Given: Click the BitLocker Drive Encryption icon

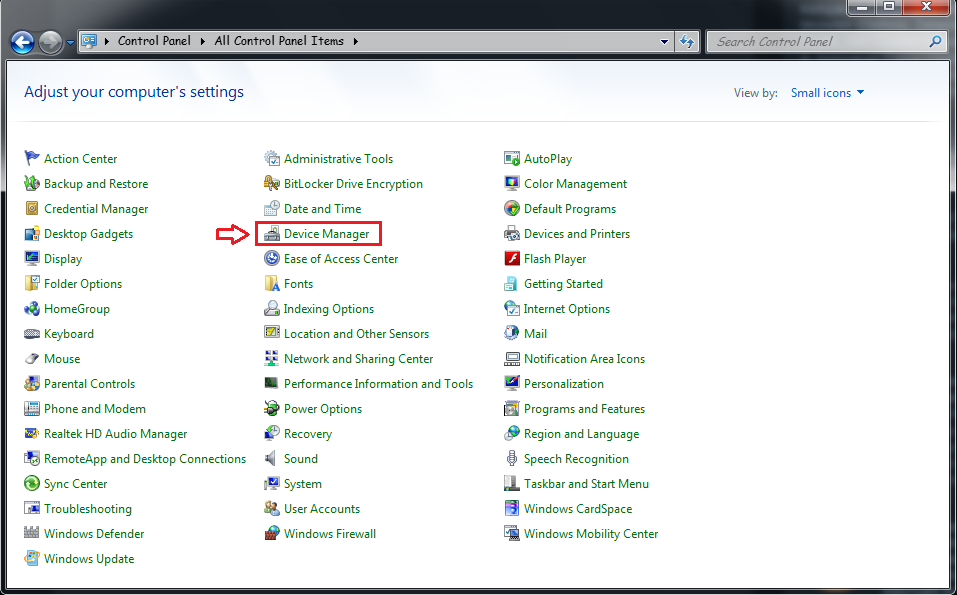Looking at the screenshot, I should coord(272,184).
